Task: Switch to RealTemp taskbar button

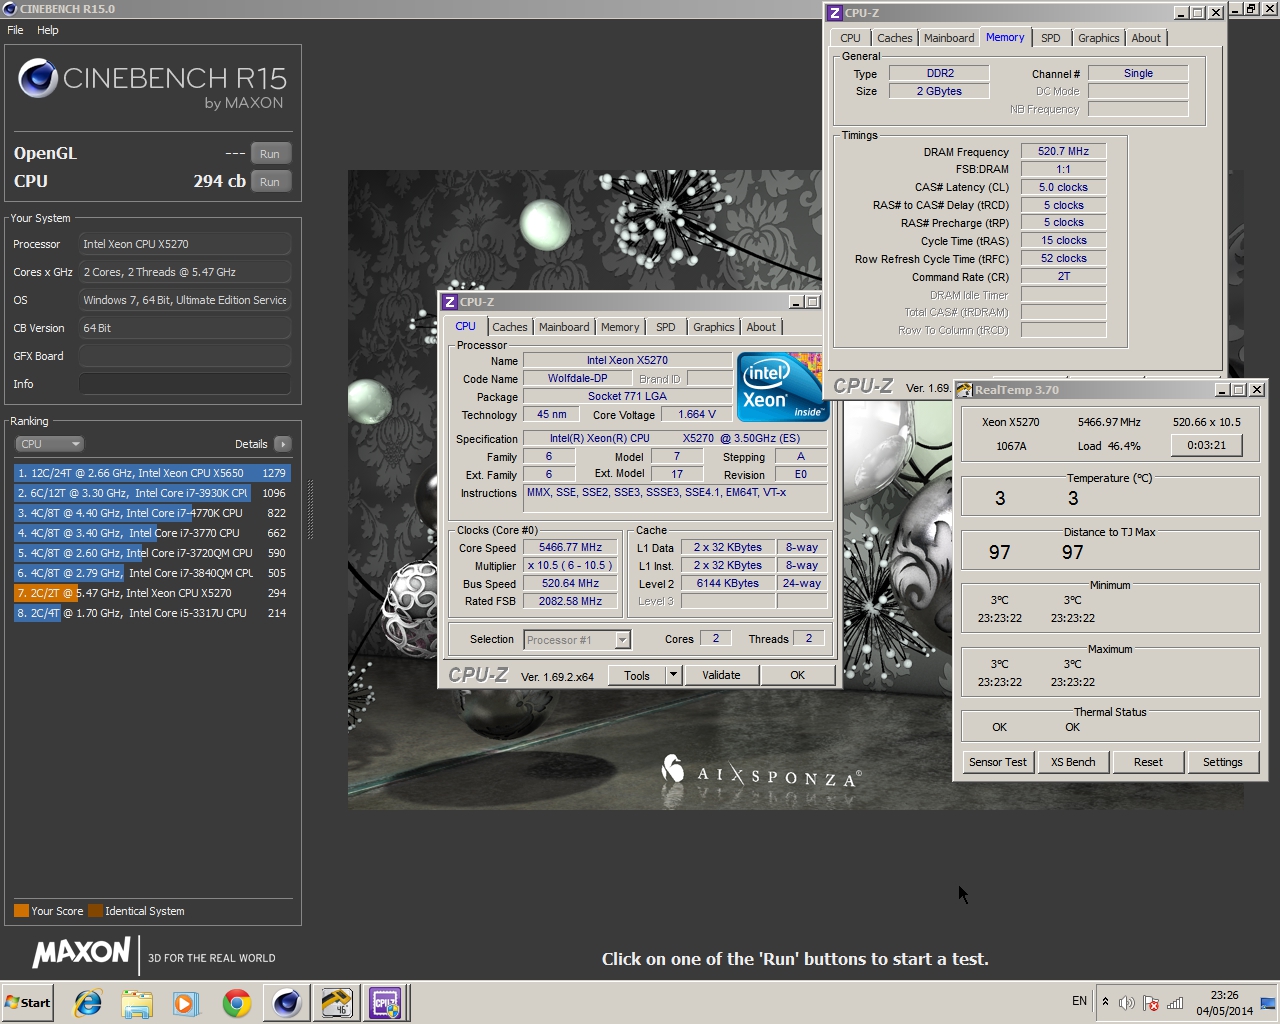Action: (x=336, y=1003)
